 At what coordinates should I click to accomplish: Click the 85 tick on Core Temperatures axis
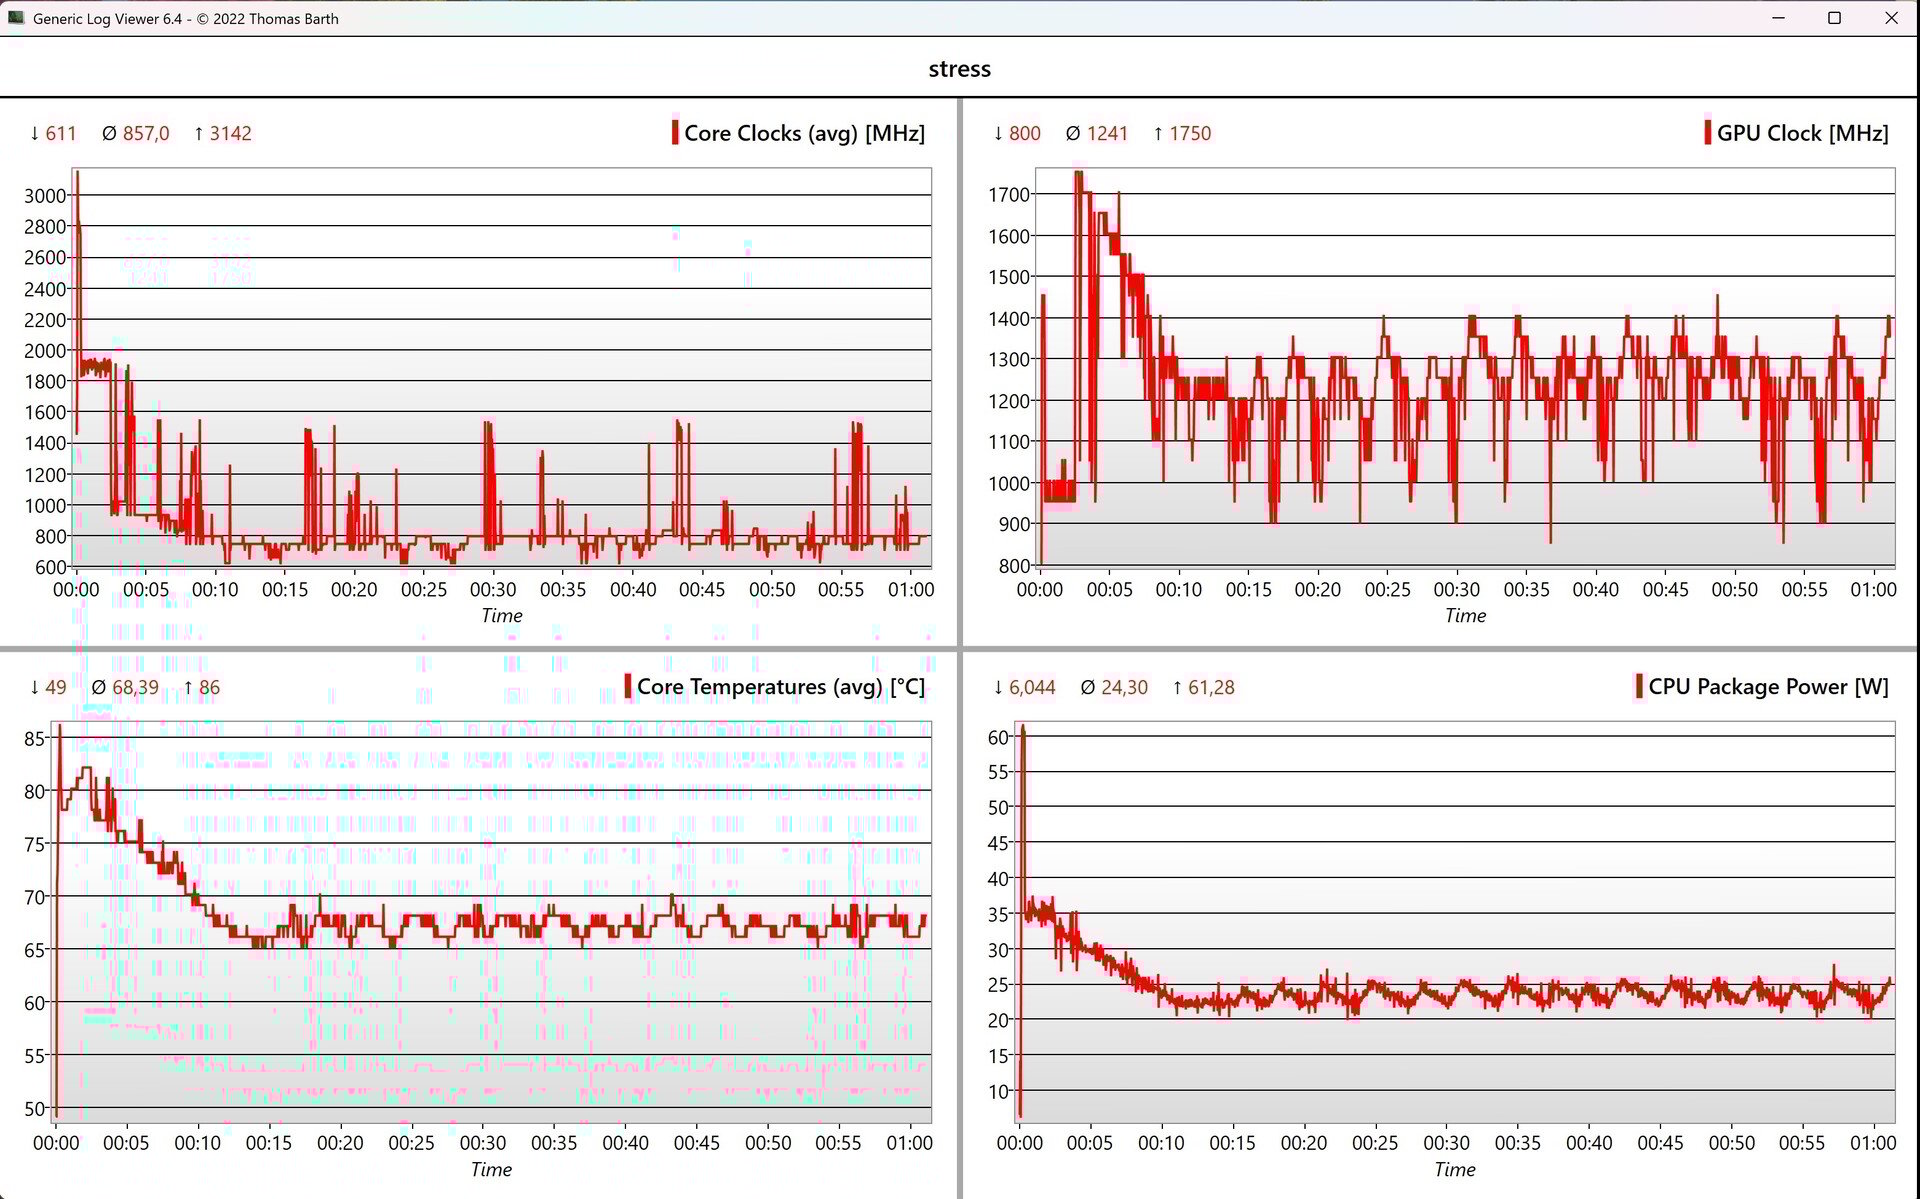(x=34, y=738)
